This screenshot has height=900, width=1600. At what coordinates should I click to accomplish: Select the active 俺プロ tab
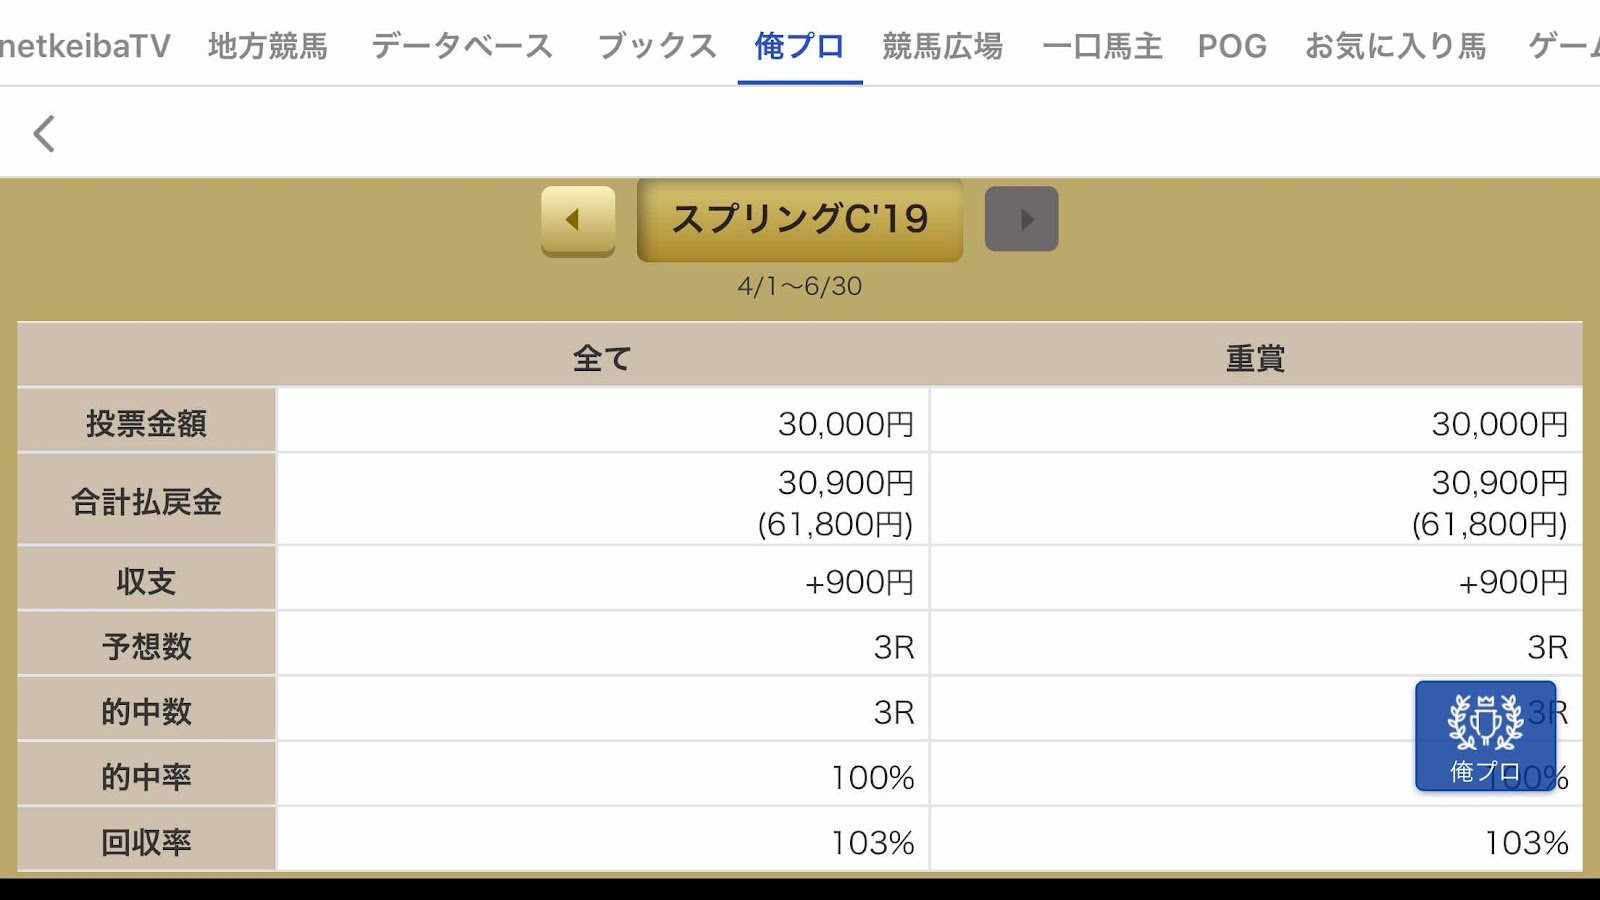coord(800,46)
